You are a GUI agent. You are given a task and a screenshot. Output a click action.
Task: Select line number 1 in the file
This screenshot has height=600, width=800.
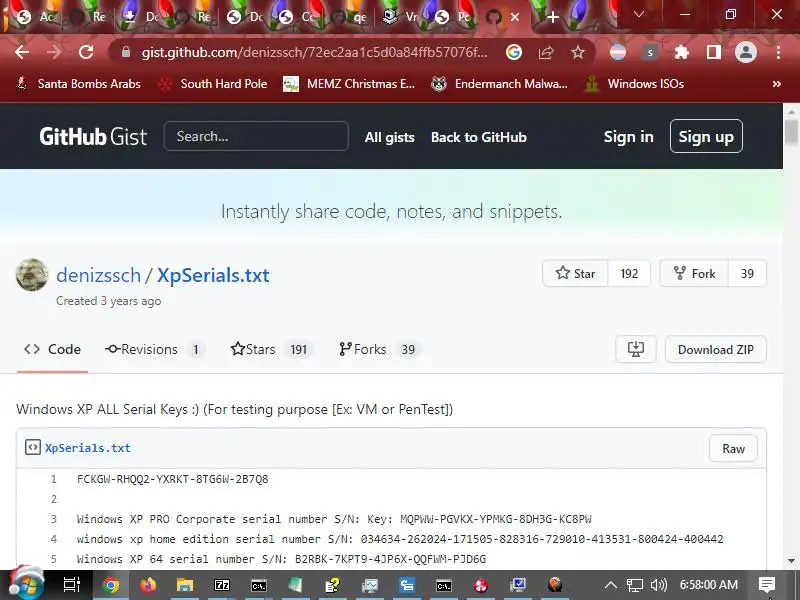[54, 479]
